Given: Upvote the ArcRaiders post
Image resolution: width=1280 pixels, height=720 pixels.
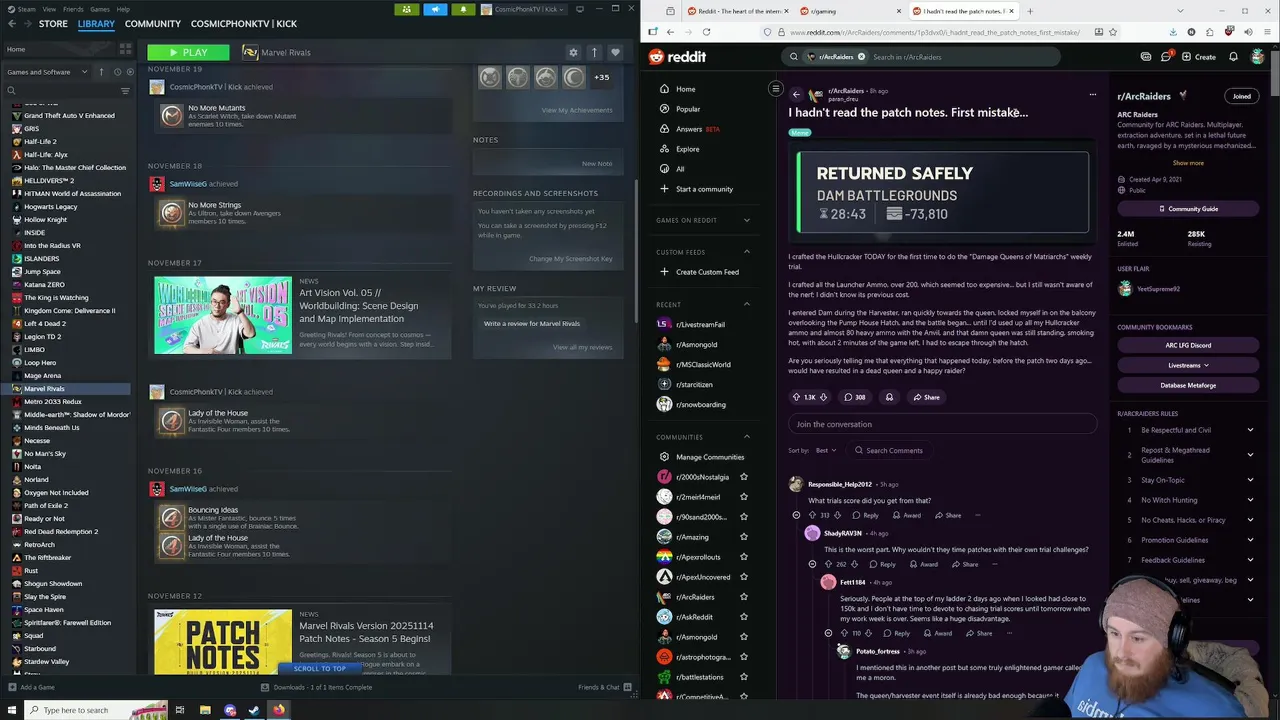Looking at the screenshot, I should 796,397.
